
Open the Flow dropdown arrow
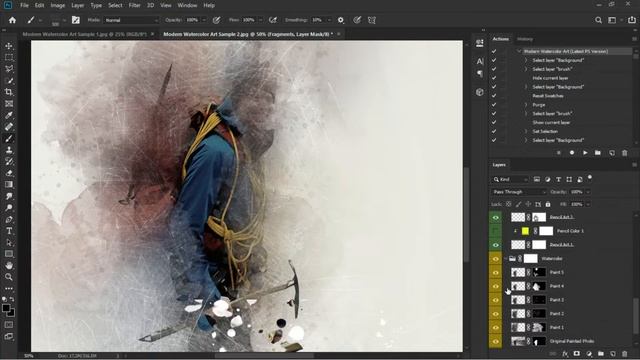(x=260, y=20)
